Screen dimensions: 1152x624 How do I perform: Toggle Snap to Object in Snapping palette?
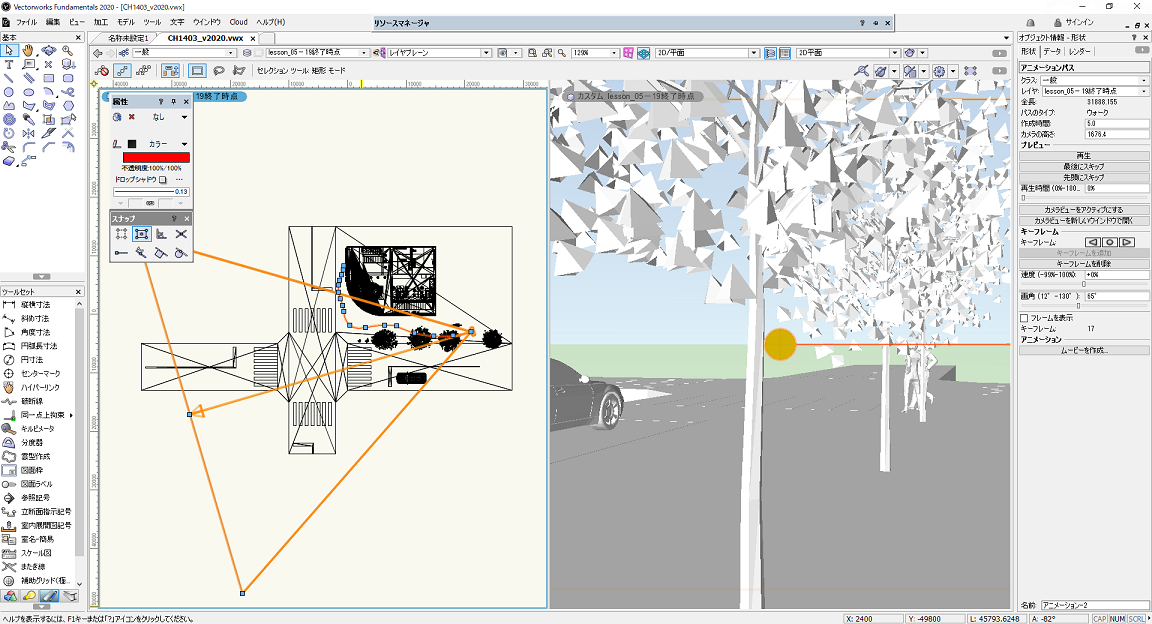pyautogui.click(x=142, y=234)
